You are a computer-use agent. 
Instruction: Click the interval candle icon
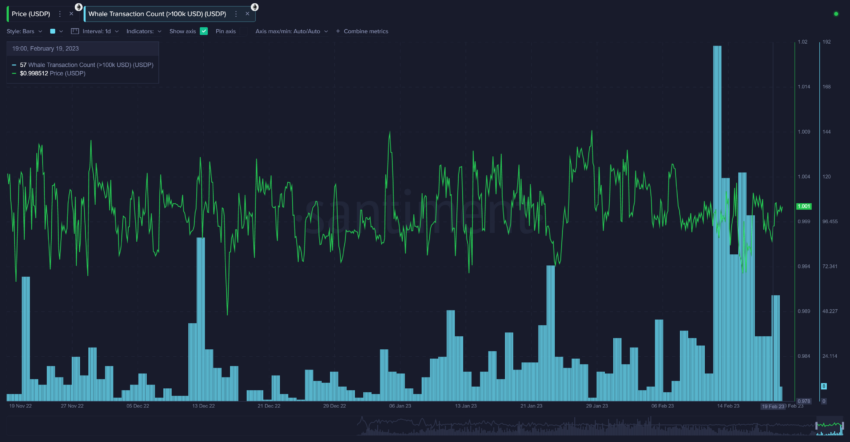75,31
